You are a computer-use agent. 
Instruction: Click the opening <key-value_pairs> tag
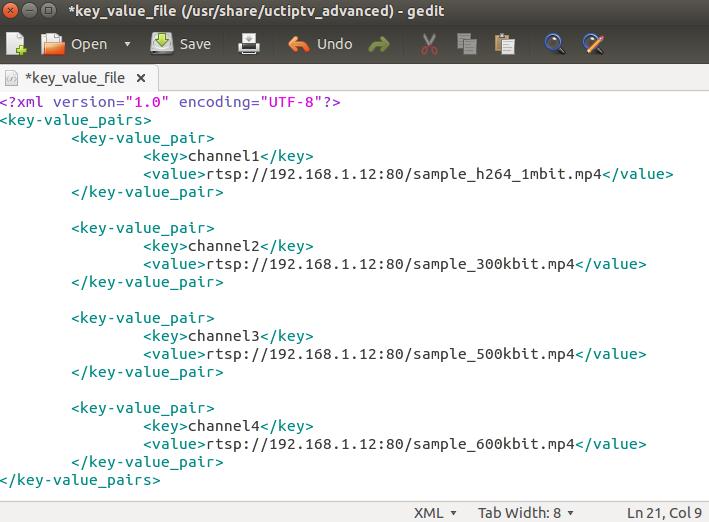tap(76, 120)
